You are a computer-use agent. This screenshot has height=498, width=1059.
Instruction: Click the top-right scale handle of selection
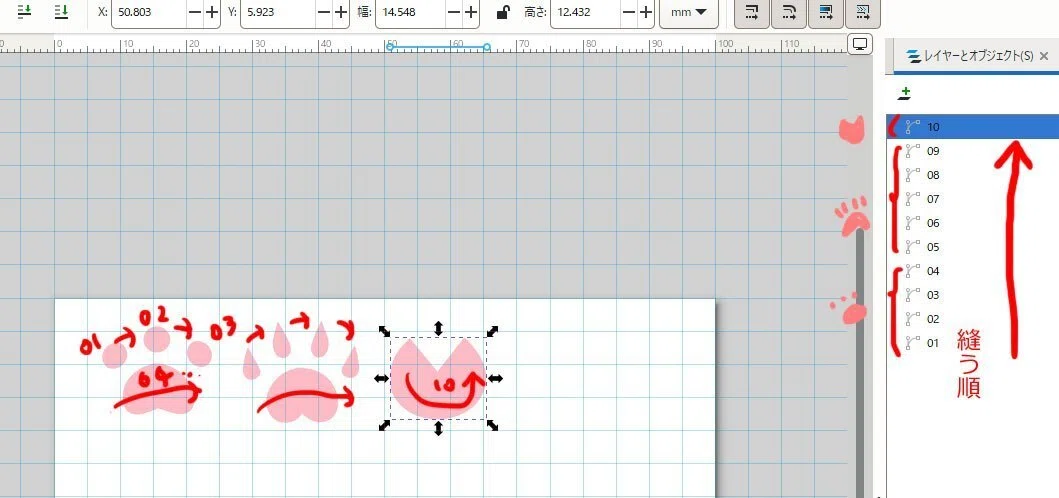click(492, 331)
